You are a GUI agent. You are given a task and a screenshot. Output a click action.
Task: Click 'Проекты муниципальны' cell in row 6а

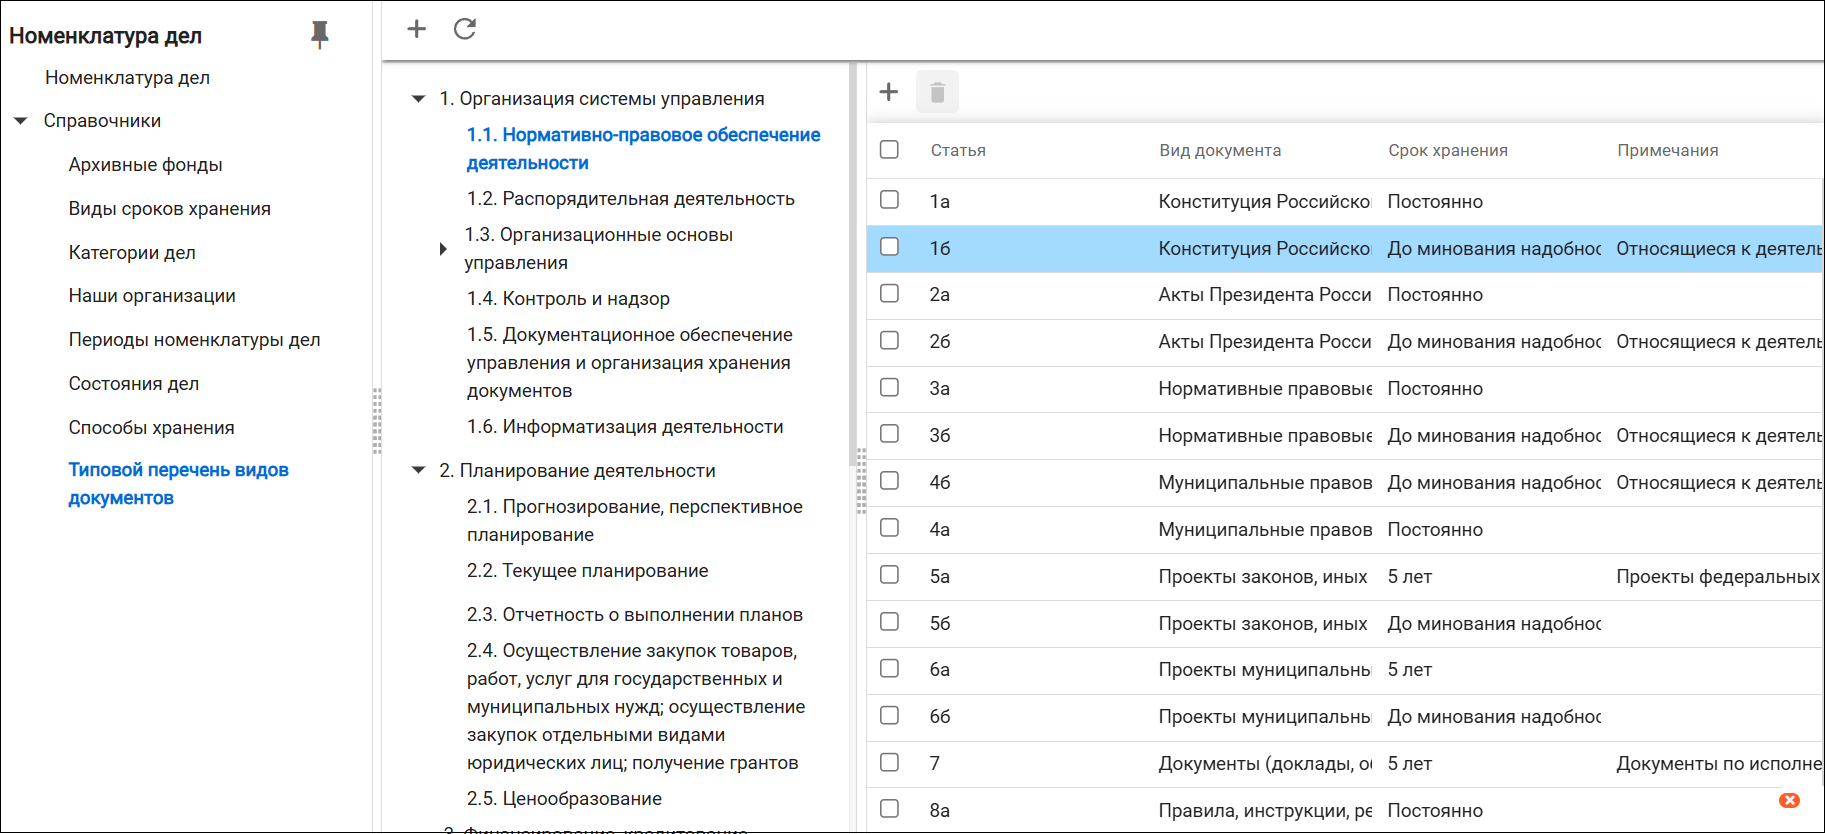click(x=1265, y=670)
